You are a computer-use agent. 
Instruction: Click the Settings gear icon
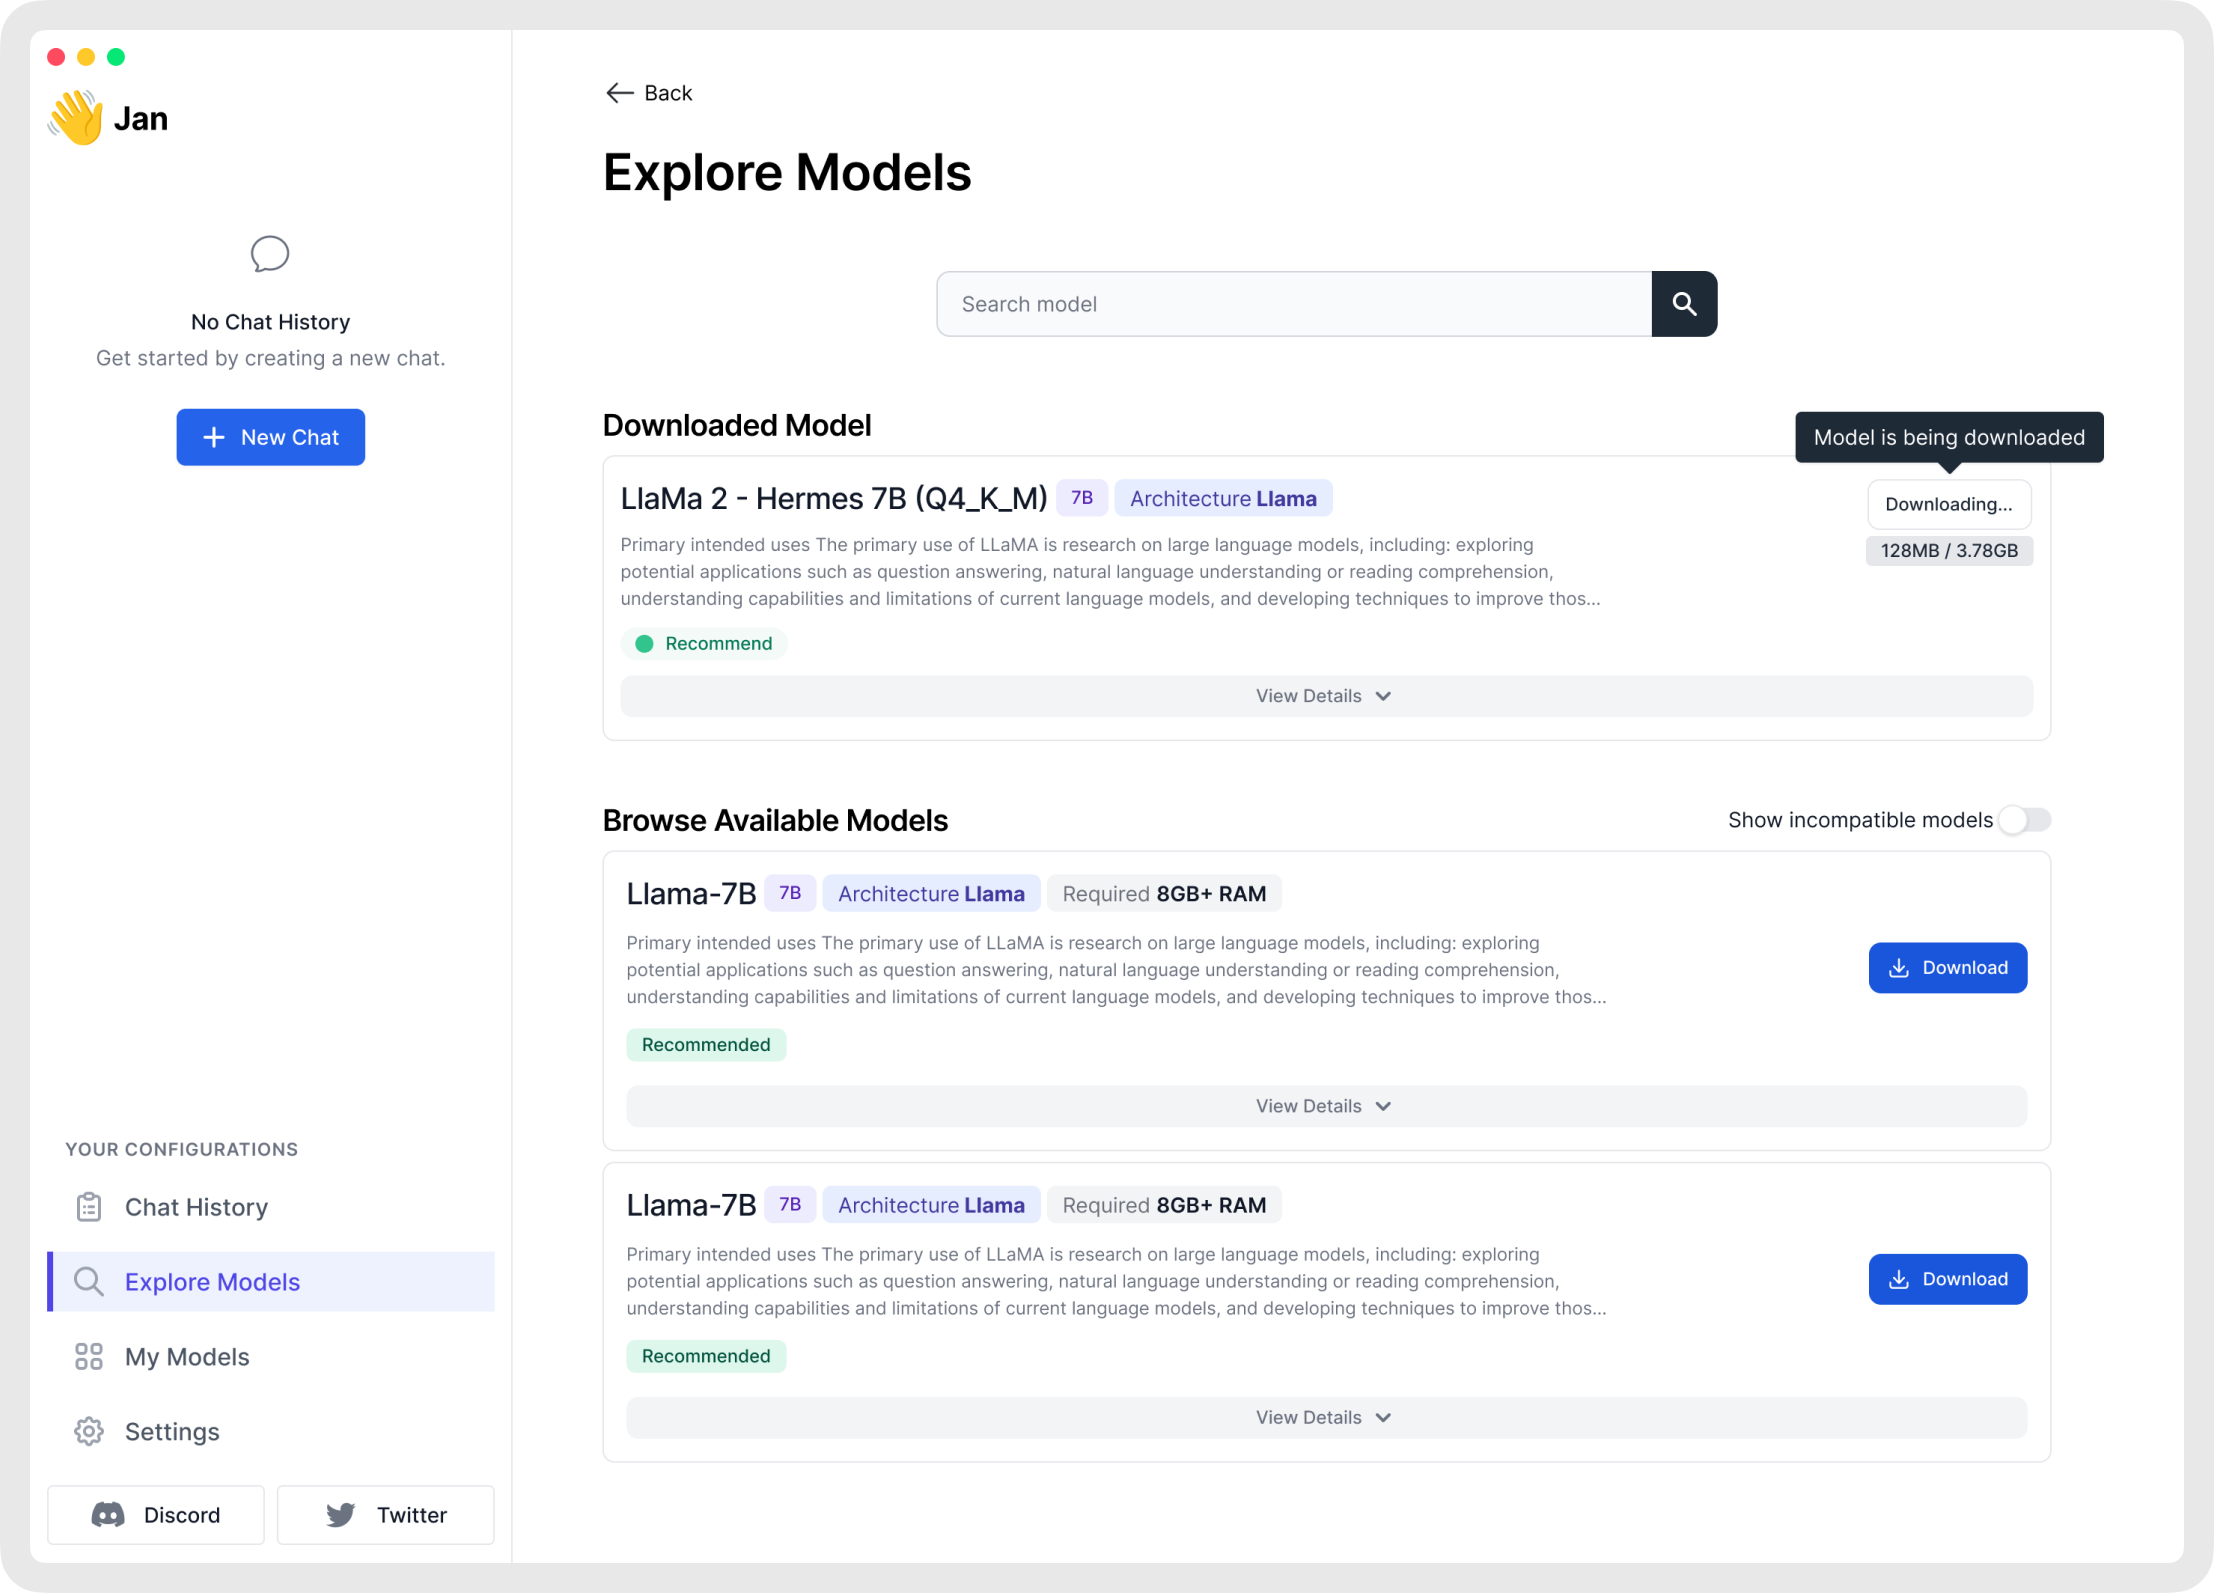pyautogui.click(x=89, y=1431)
